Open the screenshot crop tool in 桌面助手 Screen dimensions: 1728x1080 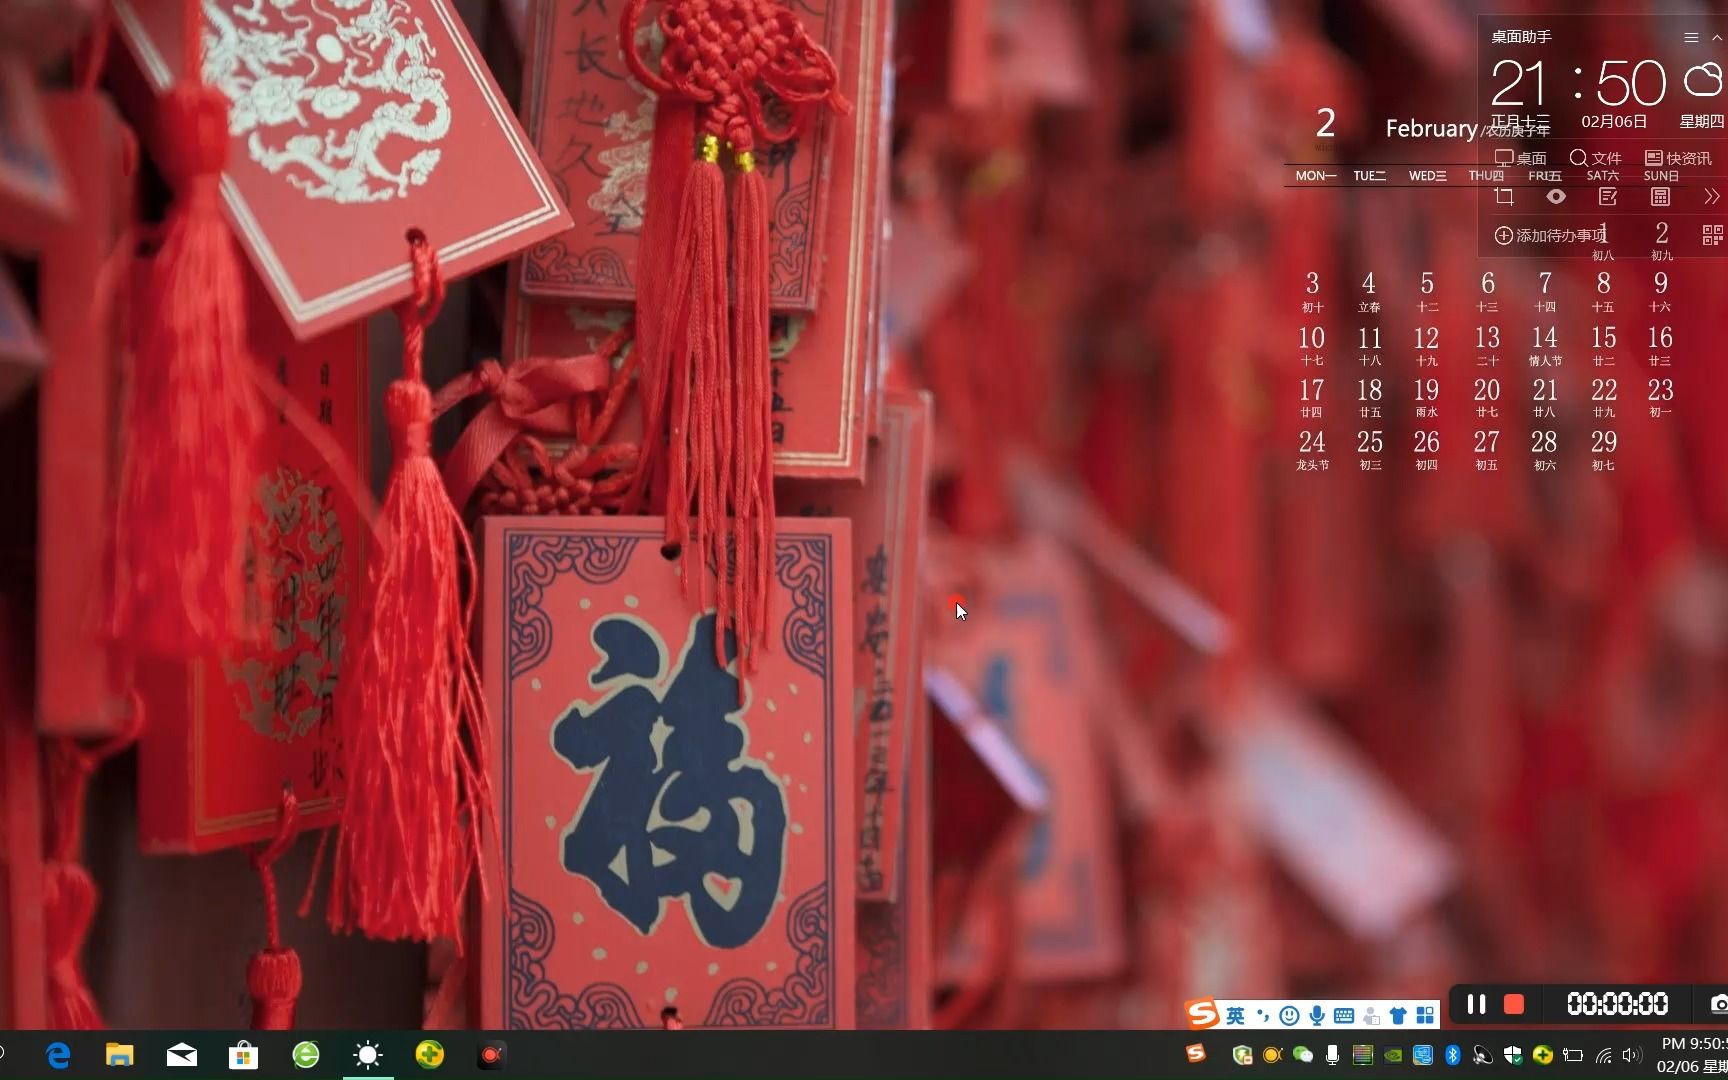click(x=1504, y=196)
